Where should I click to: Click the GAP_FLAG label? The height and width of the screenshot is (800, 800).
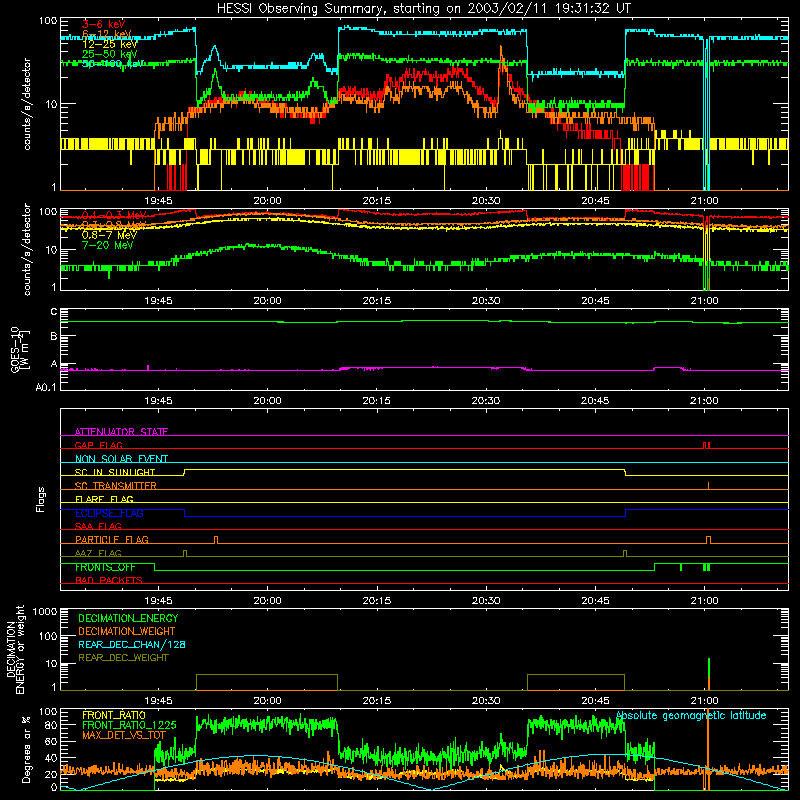pos(98,445)
